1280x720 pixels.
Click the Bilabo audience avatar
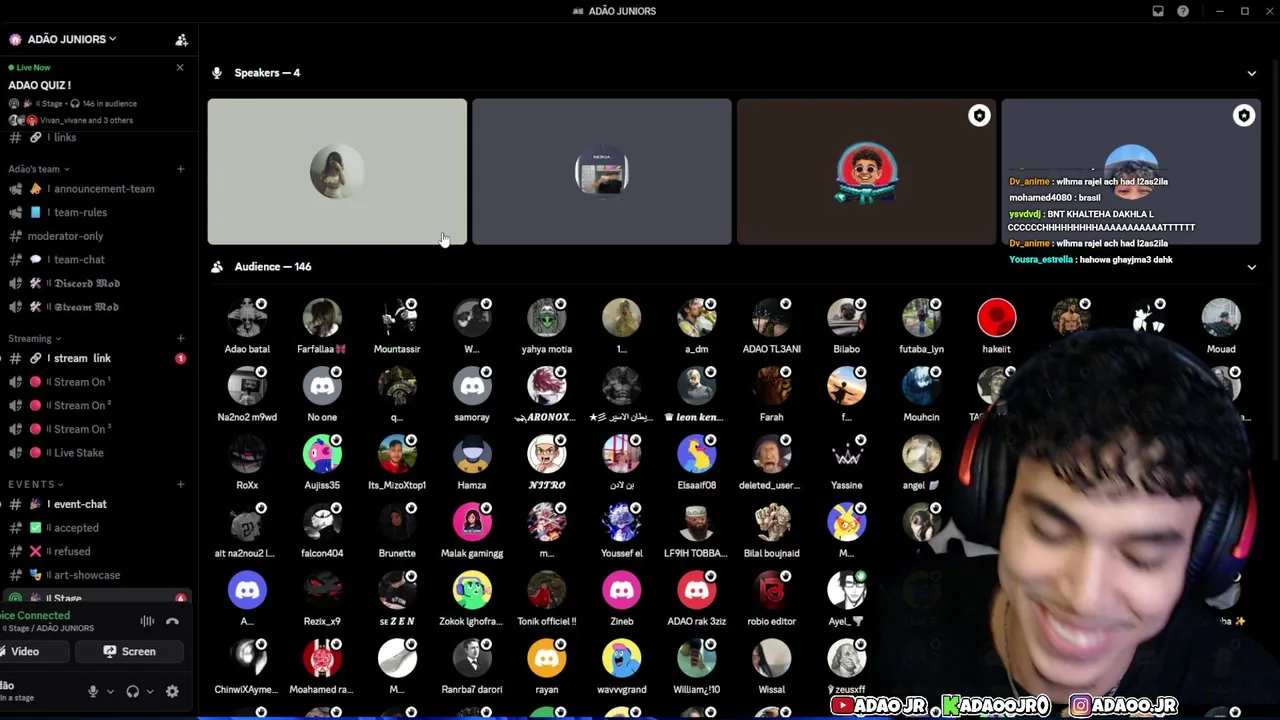(x=847, y=319)
